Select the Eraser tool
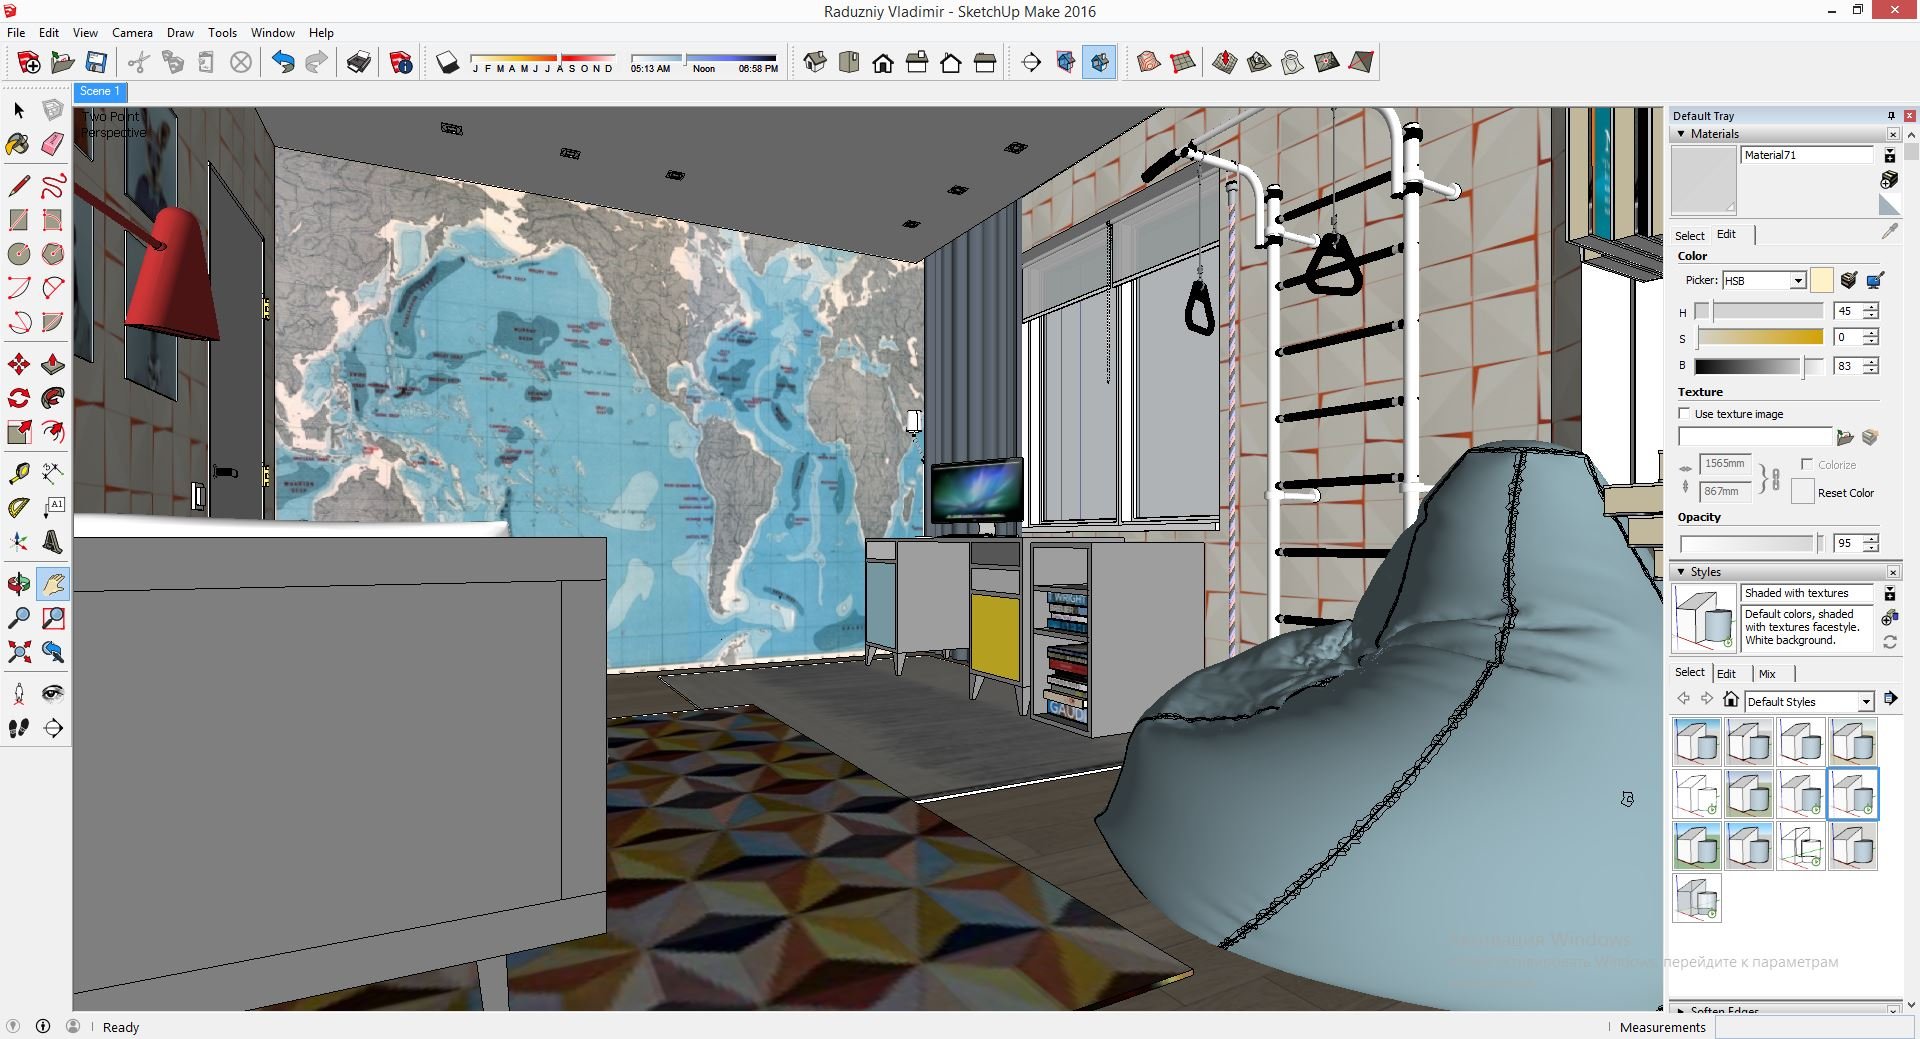The image size is (1920, 1039). pyautogui.click(x=53, y=145)
